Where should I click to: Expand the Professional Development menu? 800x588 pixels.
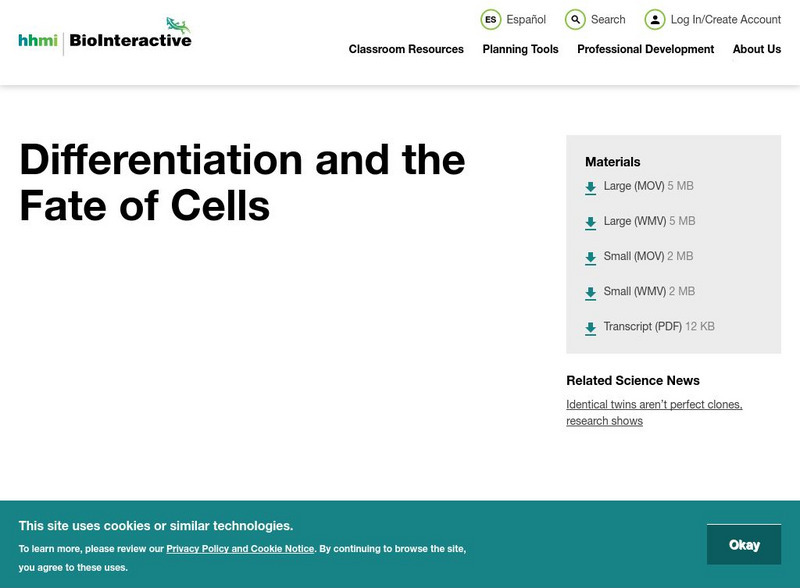click(x=645, y=49)
